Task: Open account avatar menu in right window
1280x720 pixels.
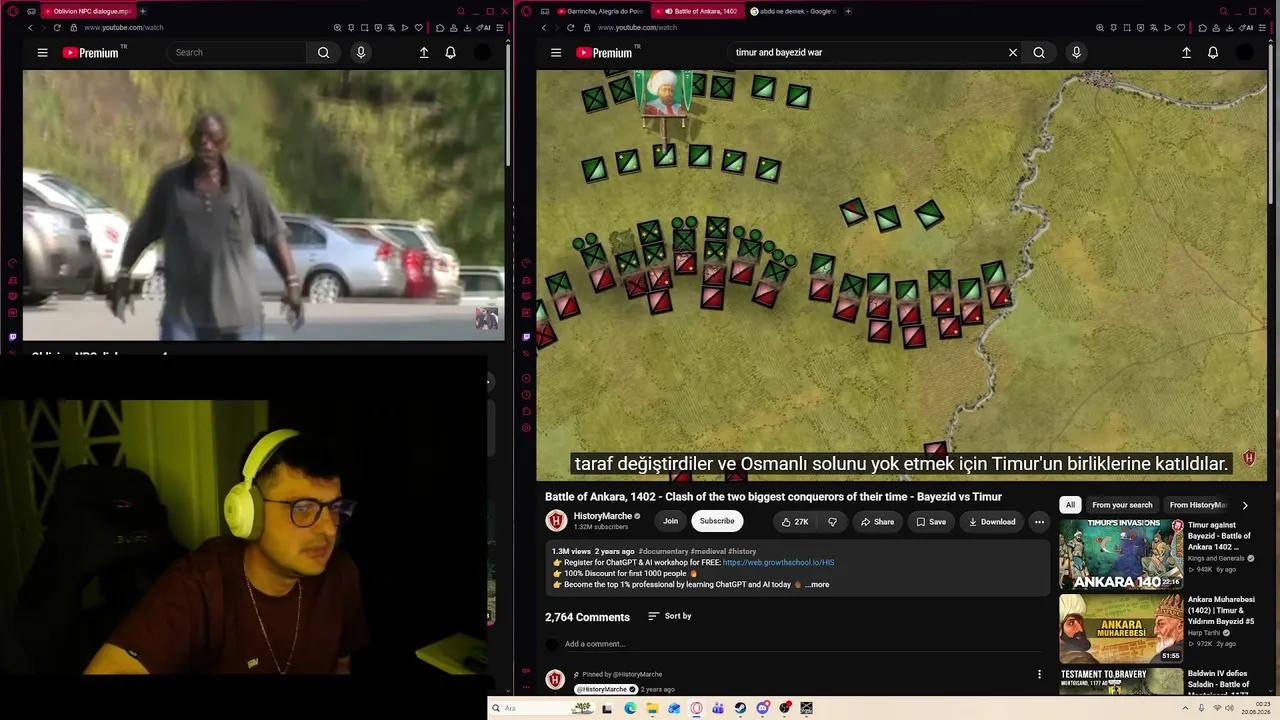Action: point(1245,53)
